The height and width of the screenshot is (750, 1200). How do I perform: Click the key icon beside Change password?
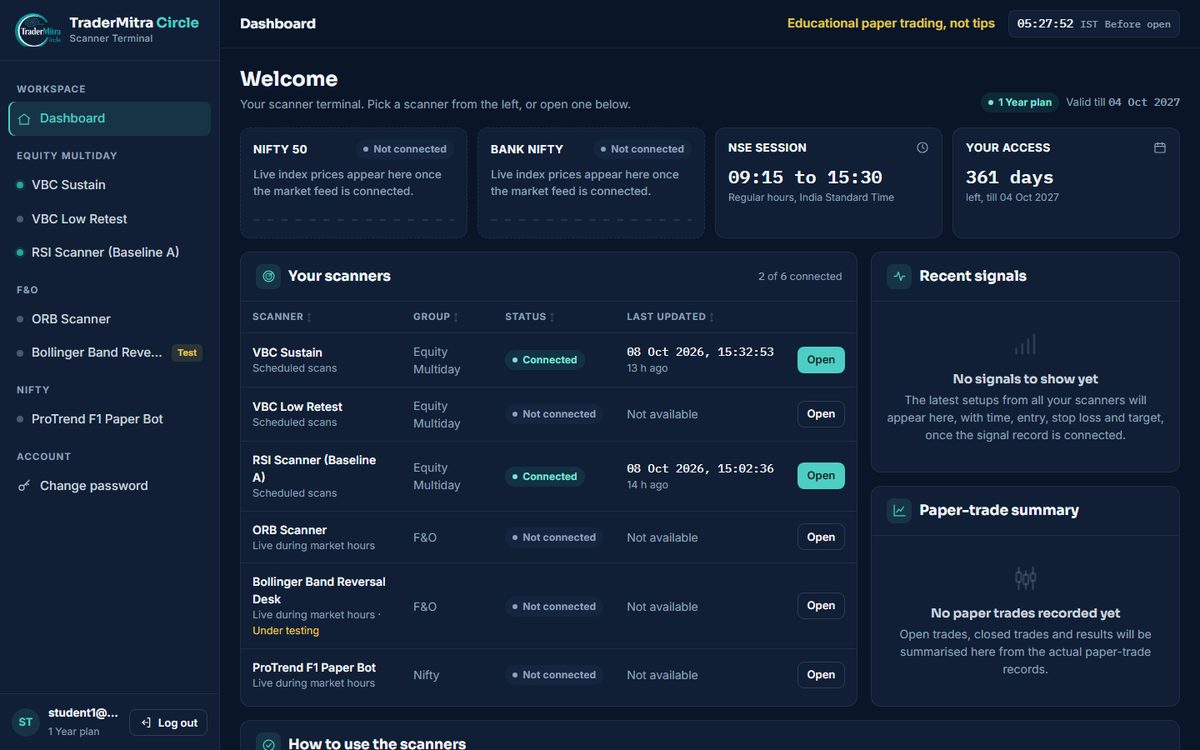click(24, 486)
